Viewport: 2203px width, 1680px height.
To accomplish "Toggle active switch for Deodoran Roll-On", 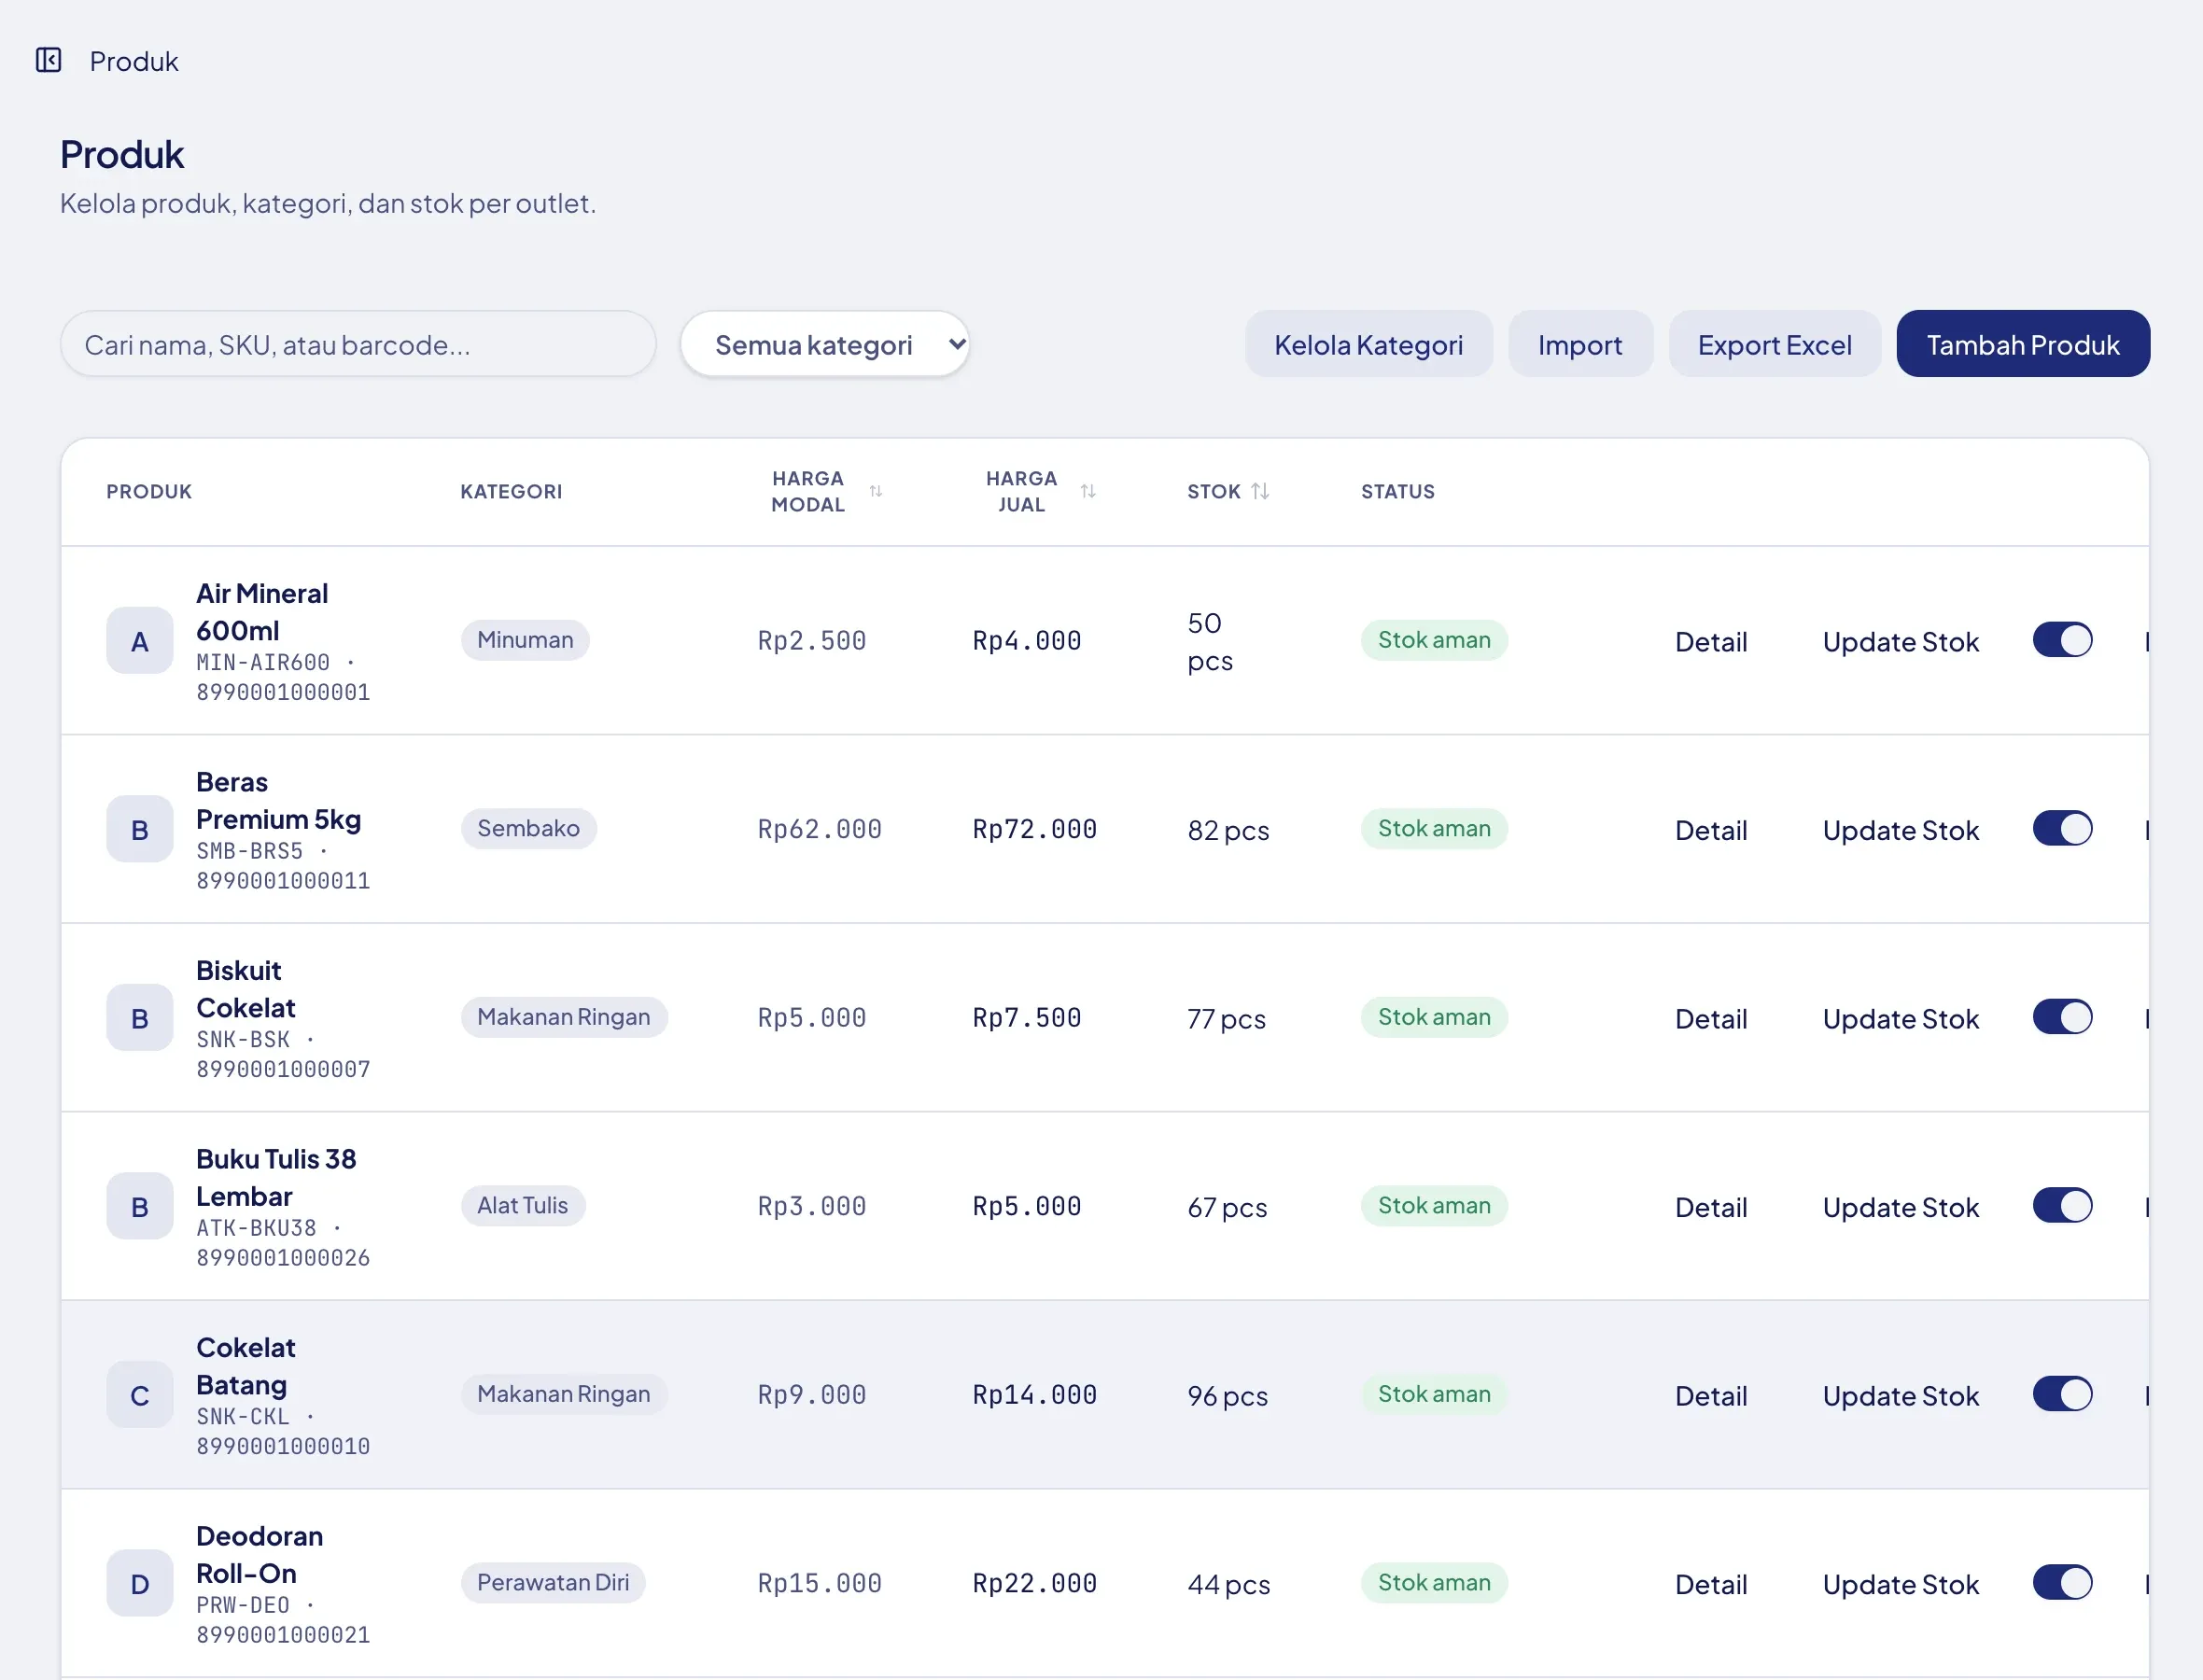I will coord(2062,1582).
